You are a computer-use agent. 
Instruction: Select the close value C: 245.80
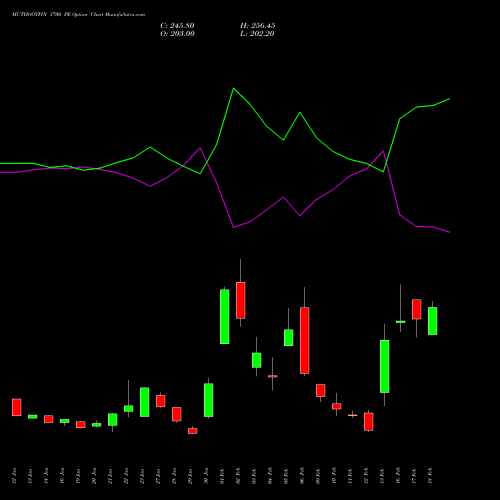click(x=177, y=26)
